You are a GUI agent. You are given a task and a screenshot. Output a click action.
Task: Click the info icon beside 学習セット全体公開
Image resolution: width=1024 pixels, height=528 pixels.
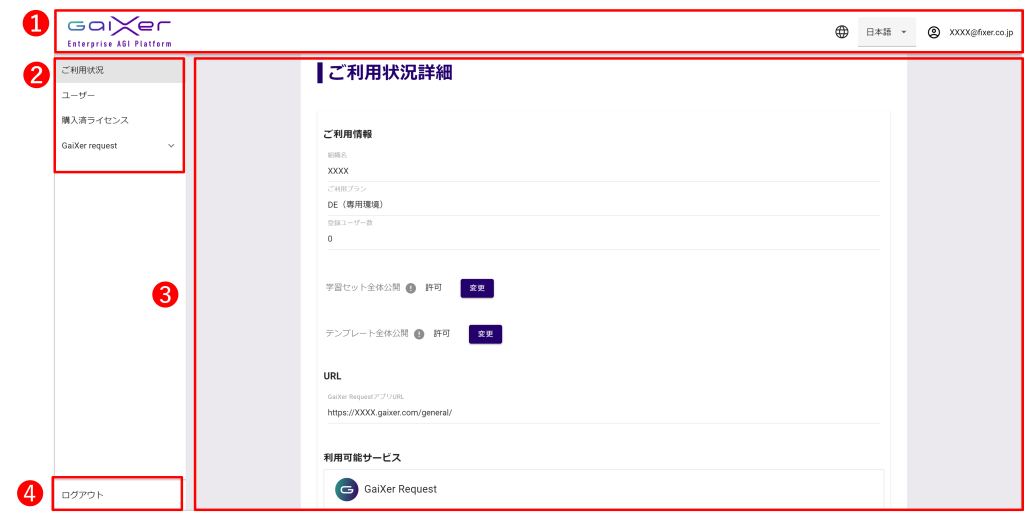pos(411,288)
